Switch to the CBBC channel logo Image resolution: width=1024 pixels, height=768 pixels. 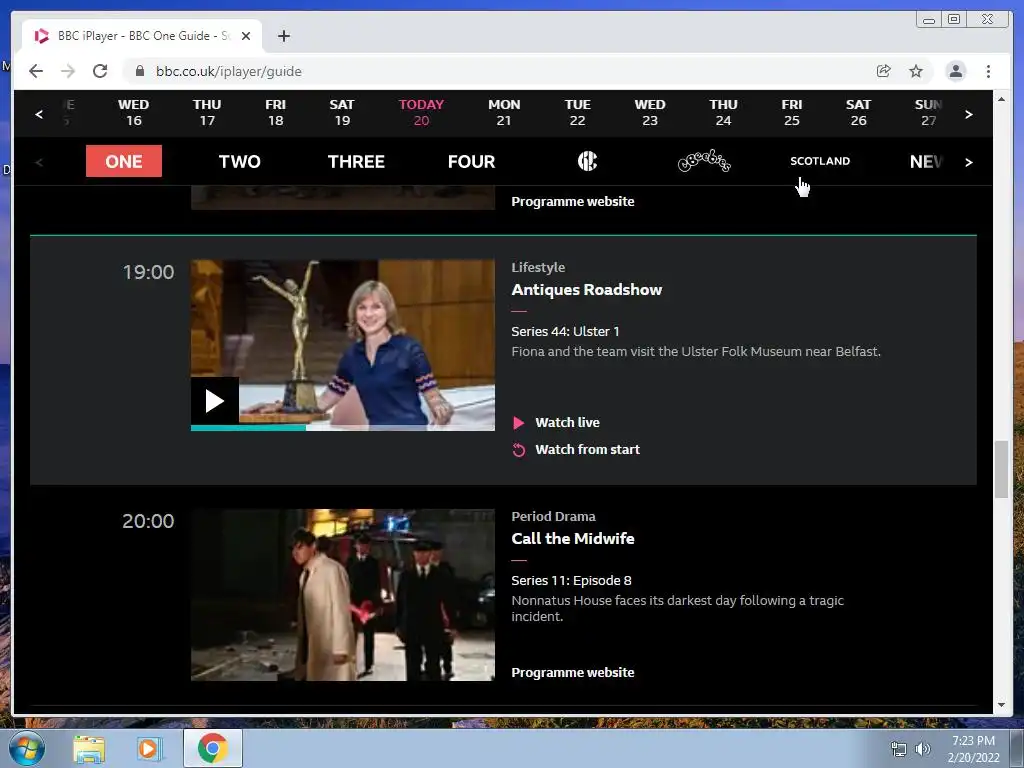587,161
